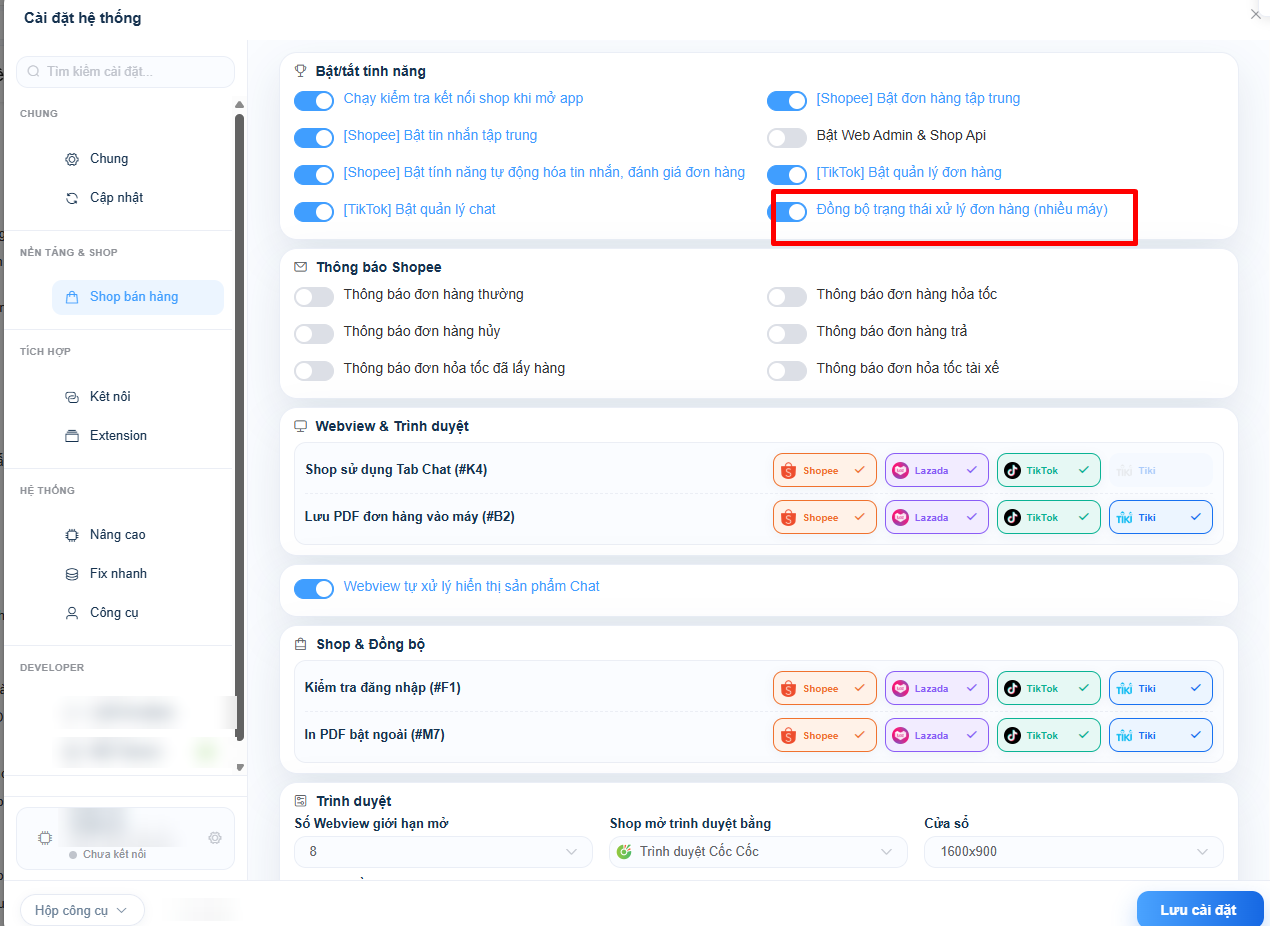This screenshot has height=926, width=1270.
Task: Switch off [TikTok] Bật quản lý đơn hàng
Action: [787, 175]
